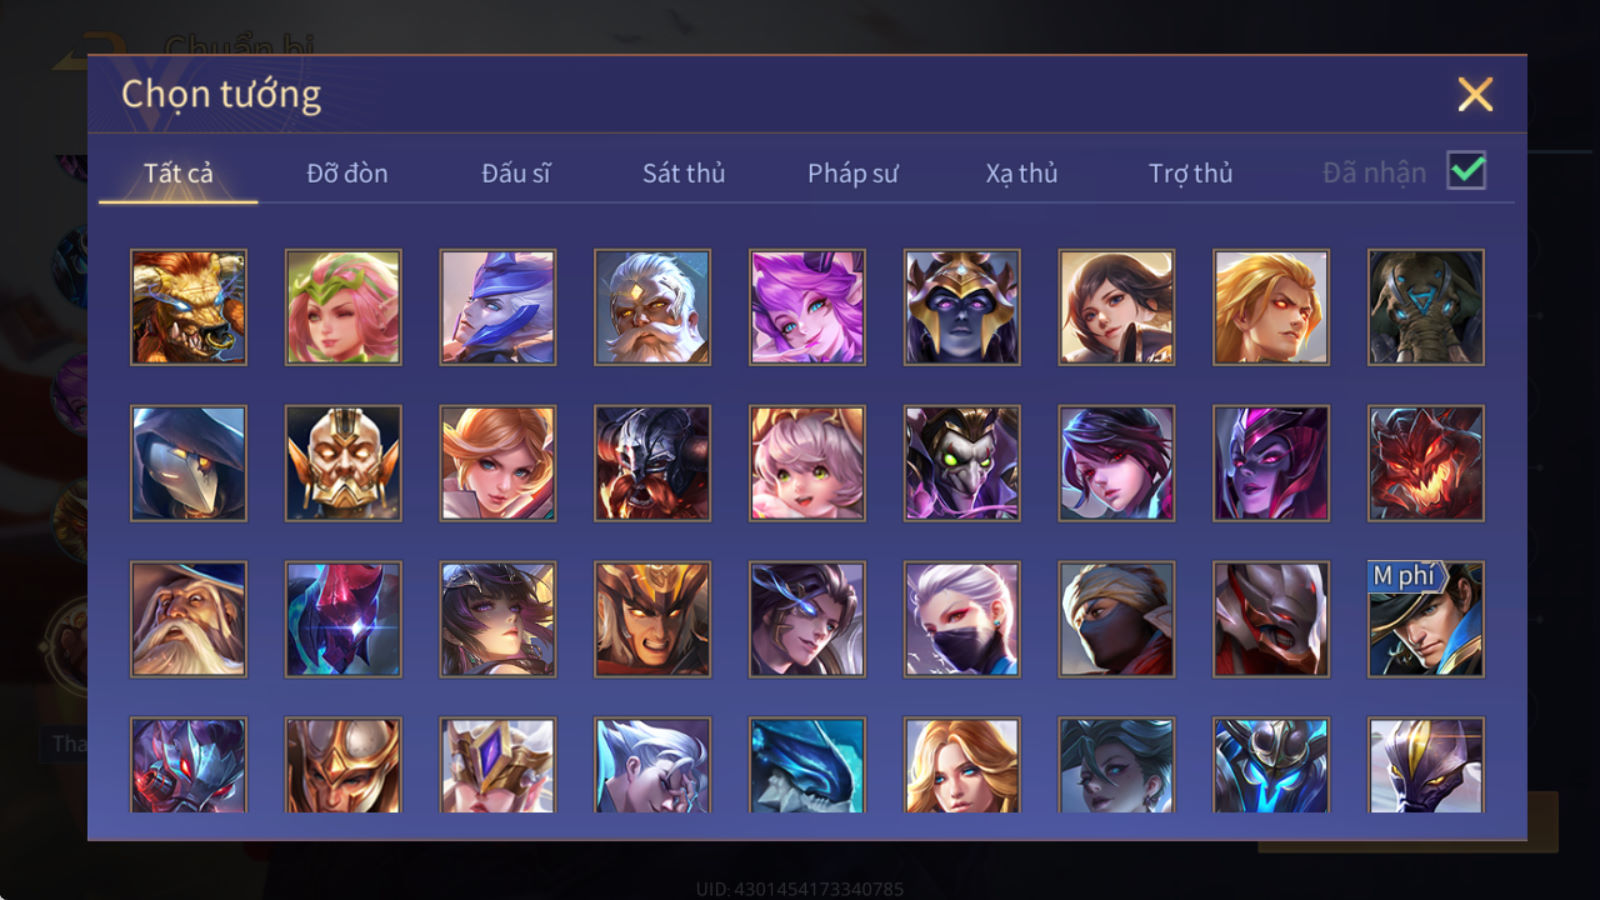Screen dimensions: 1600x900
Task: Toggle the Đã nhận checkbox
Action: (1467, 171)
